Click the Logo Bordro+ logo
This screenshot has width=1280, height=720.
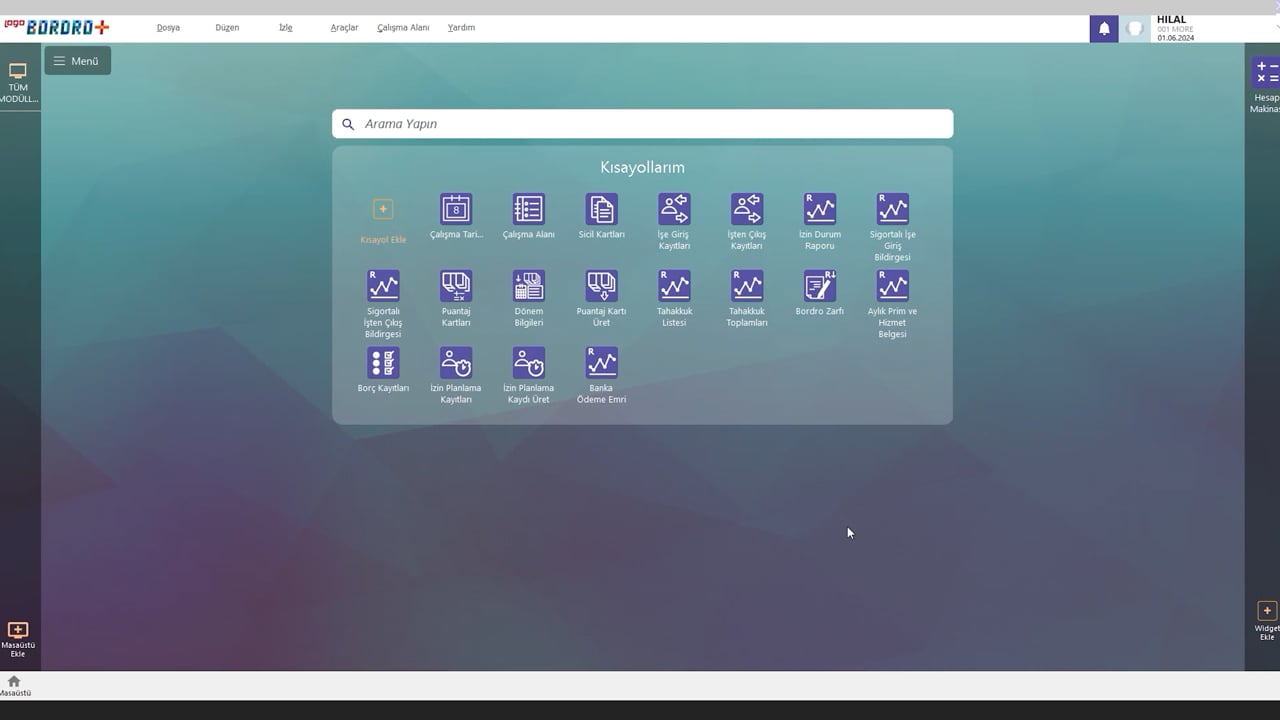coord(57,27)
